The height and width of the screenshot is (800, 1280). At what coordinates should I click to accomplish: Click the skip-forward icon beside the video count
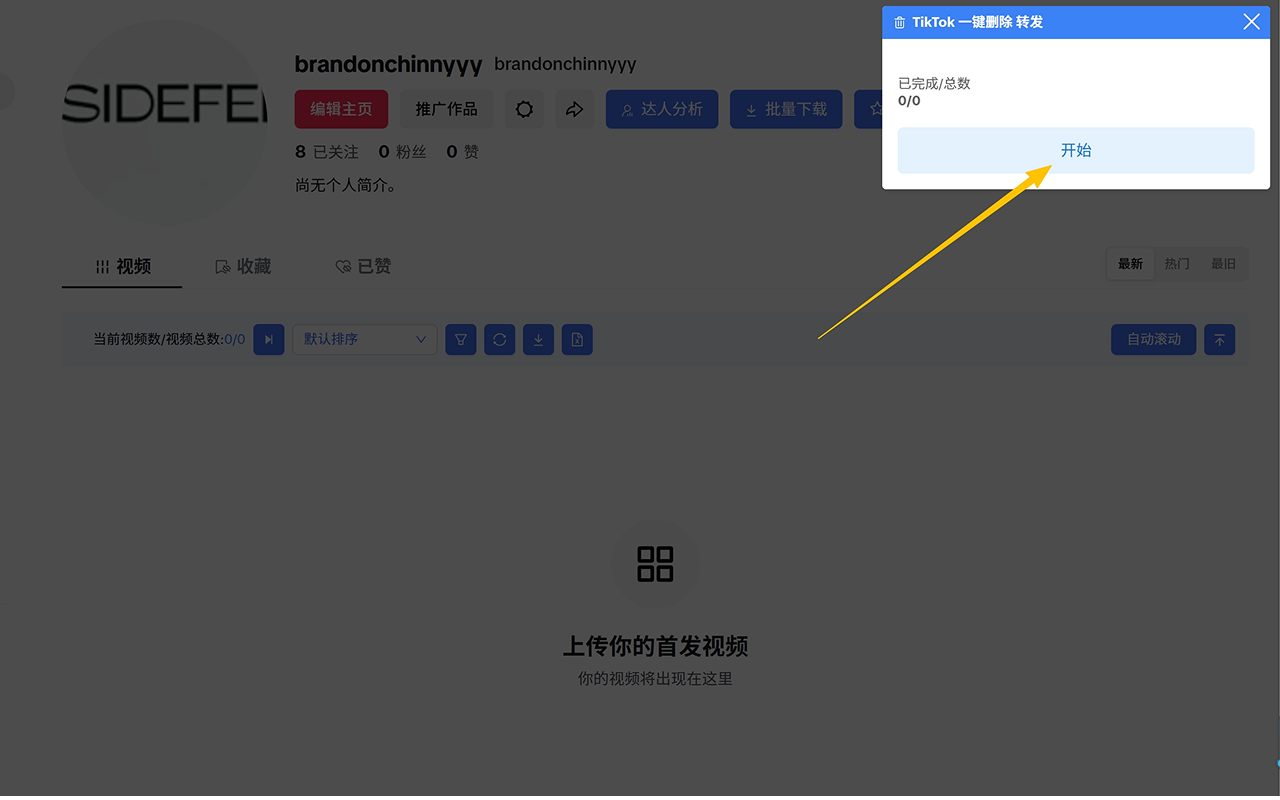(268, 339)
